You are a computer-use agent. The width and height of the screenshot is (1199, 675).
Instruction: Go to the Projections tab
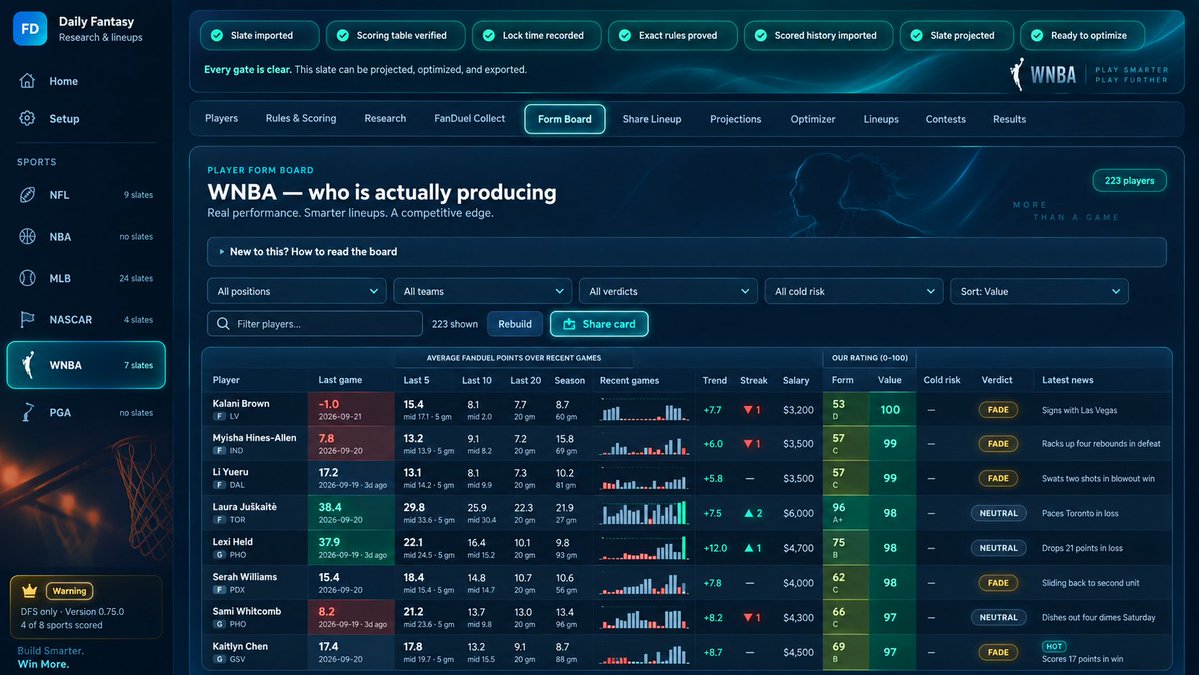(736, 119)
